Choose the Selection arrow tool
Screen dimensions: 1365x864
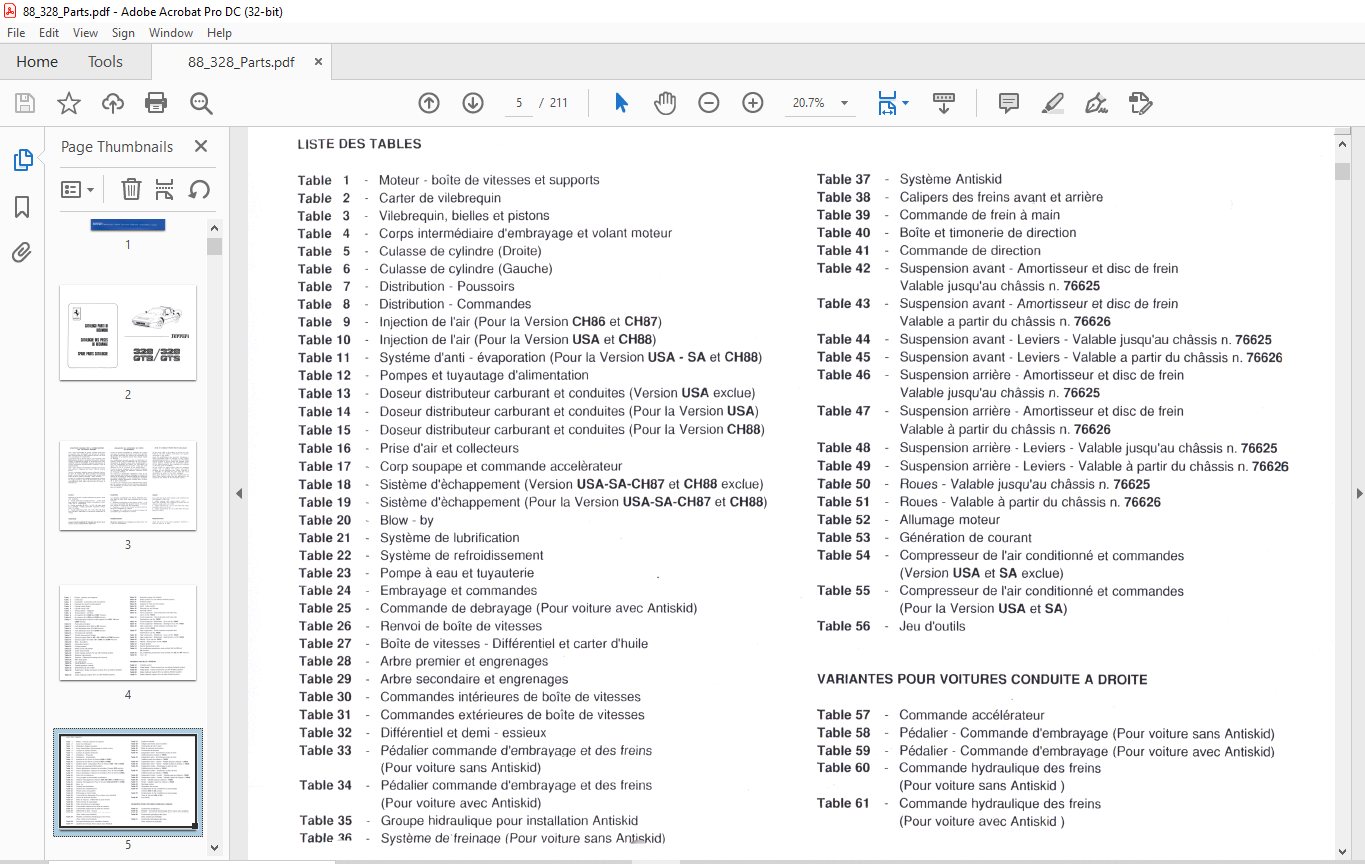(x=621, y=103)
